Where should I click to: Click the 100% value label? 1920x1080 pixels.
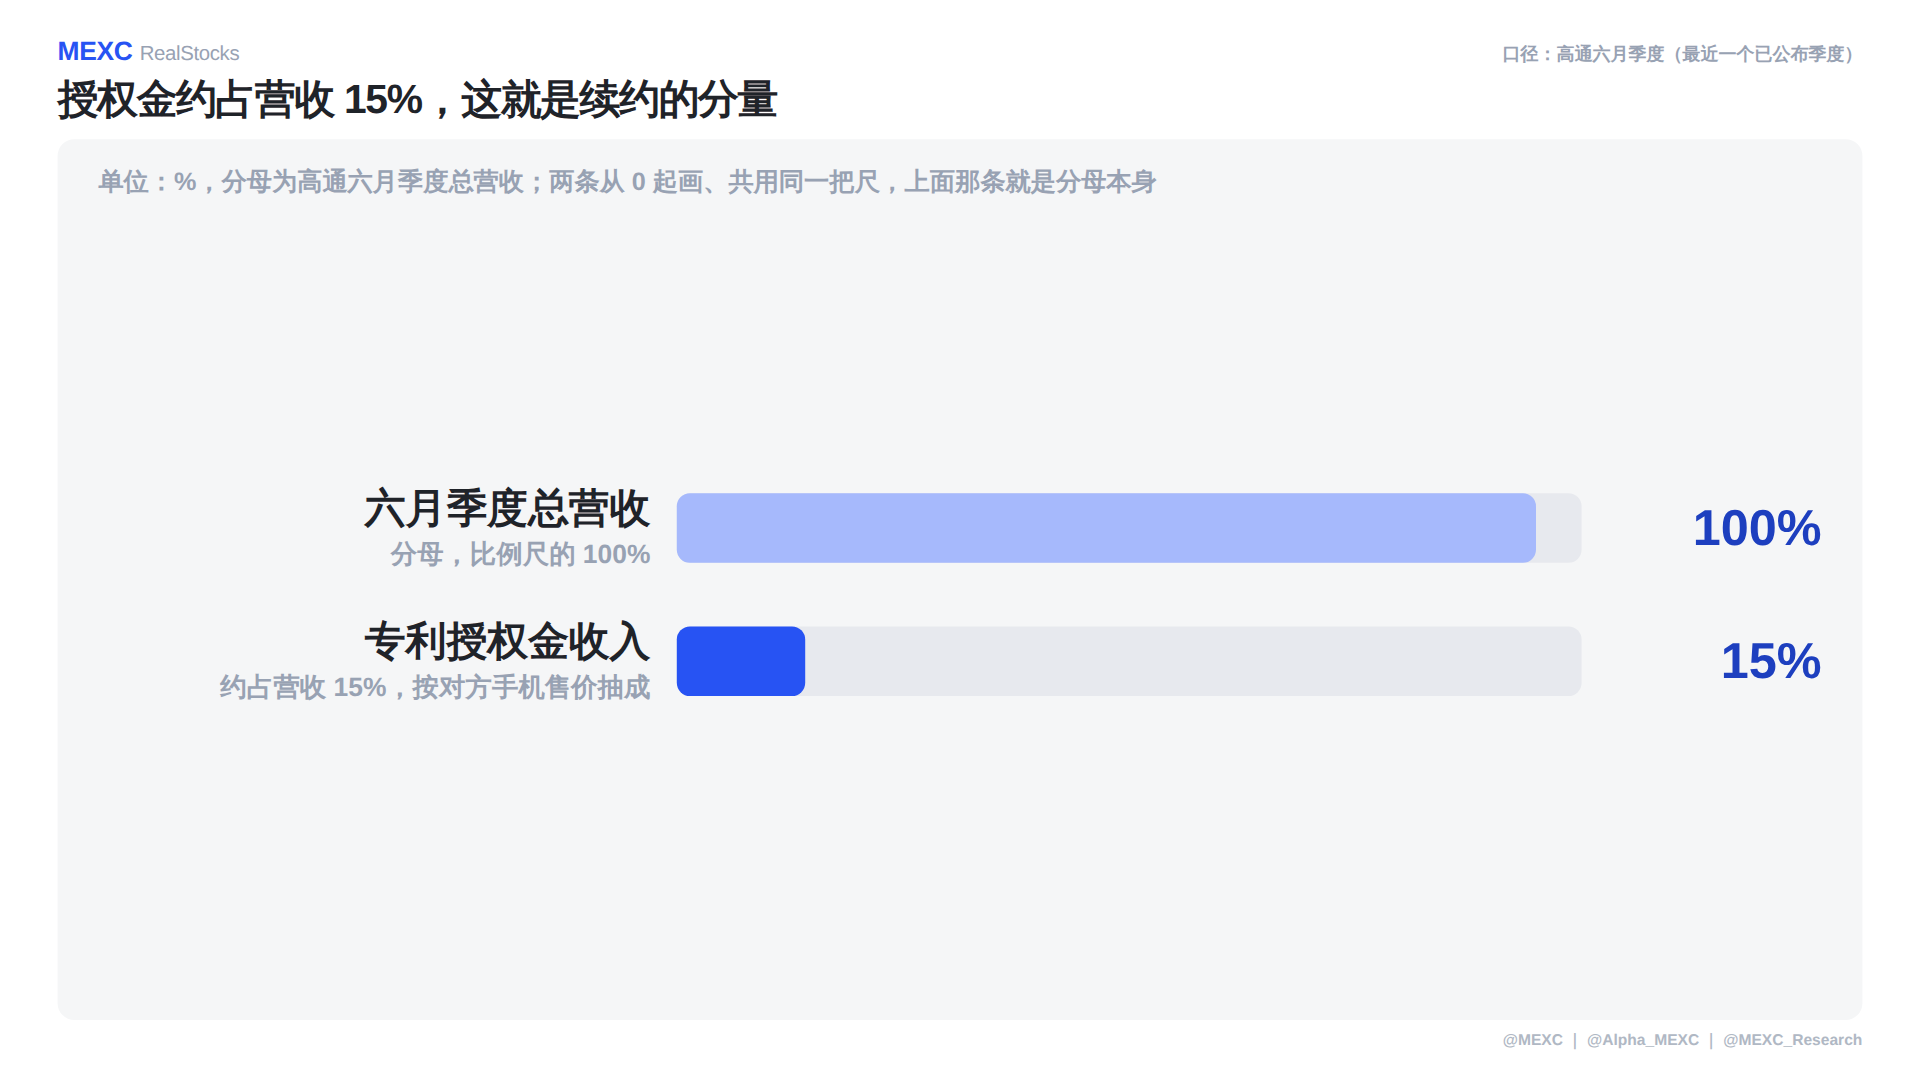[x=1757, y=528]
